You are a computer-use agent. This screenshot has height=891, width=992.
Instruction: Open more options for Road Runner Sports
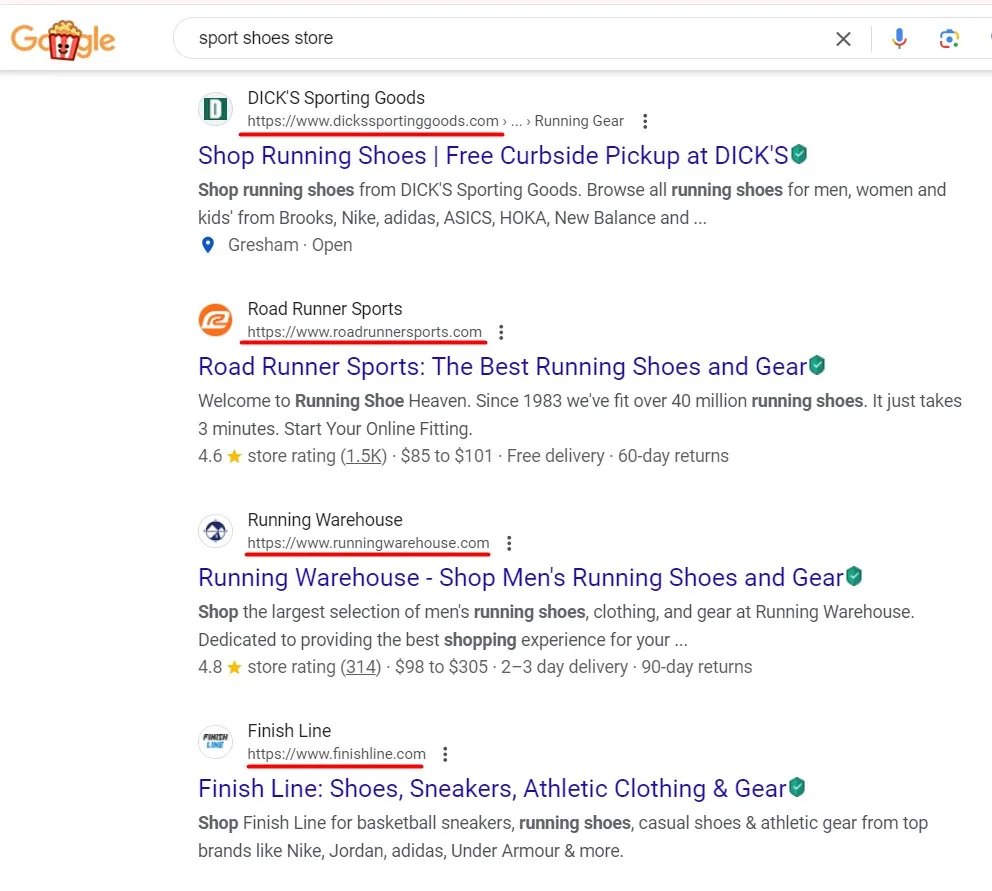click(x=501, y=332)
